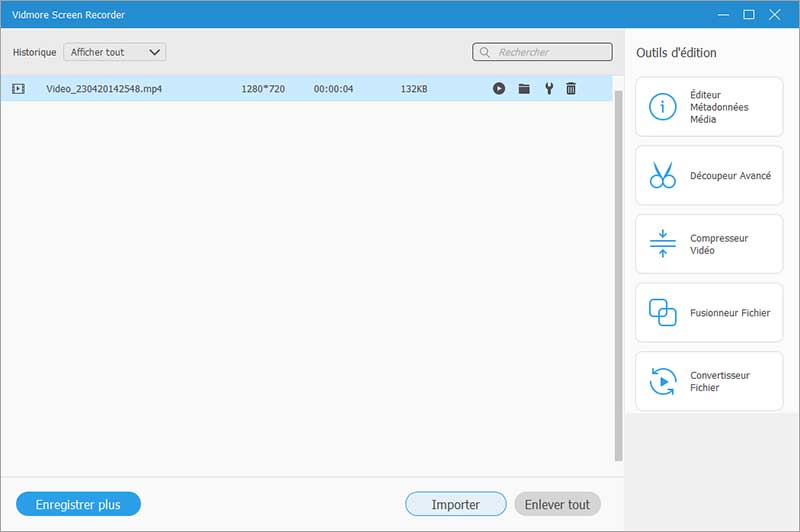The image size is (800, 532).
Task: Open the Découpeur Avancé scissors tool
Action: 709,176
